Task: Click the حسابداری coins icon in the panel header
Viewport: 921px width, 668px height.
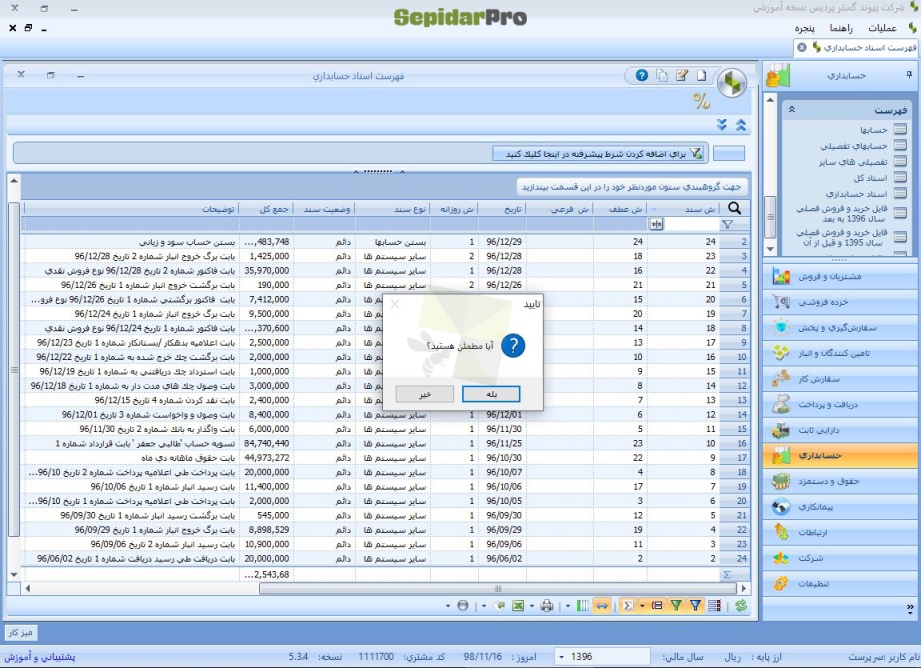Action: [x=778, y=76]
